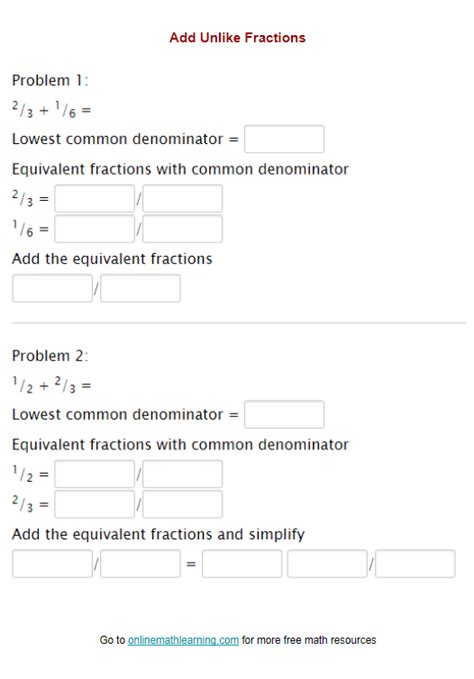474x679 pixels.
Task: Click the Problem 2 heading text
Action: (x=50, y=356)
